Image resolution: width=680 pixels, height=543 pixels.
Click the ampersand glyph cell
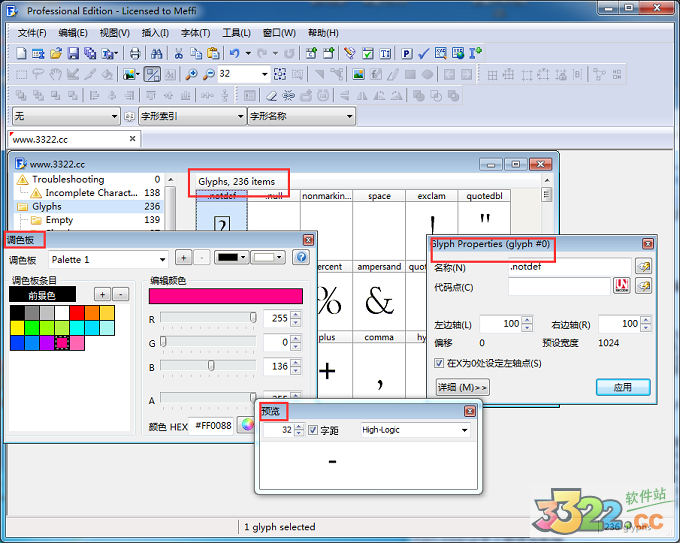(379, 299)
